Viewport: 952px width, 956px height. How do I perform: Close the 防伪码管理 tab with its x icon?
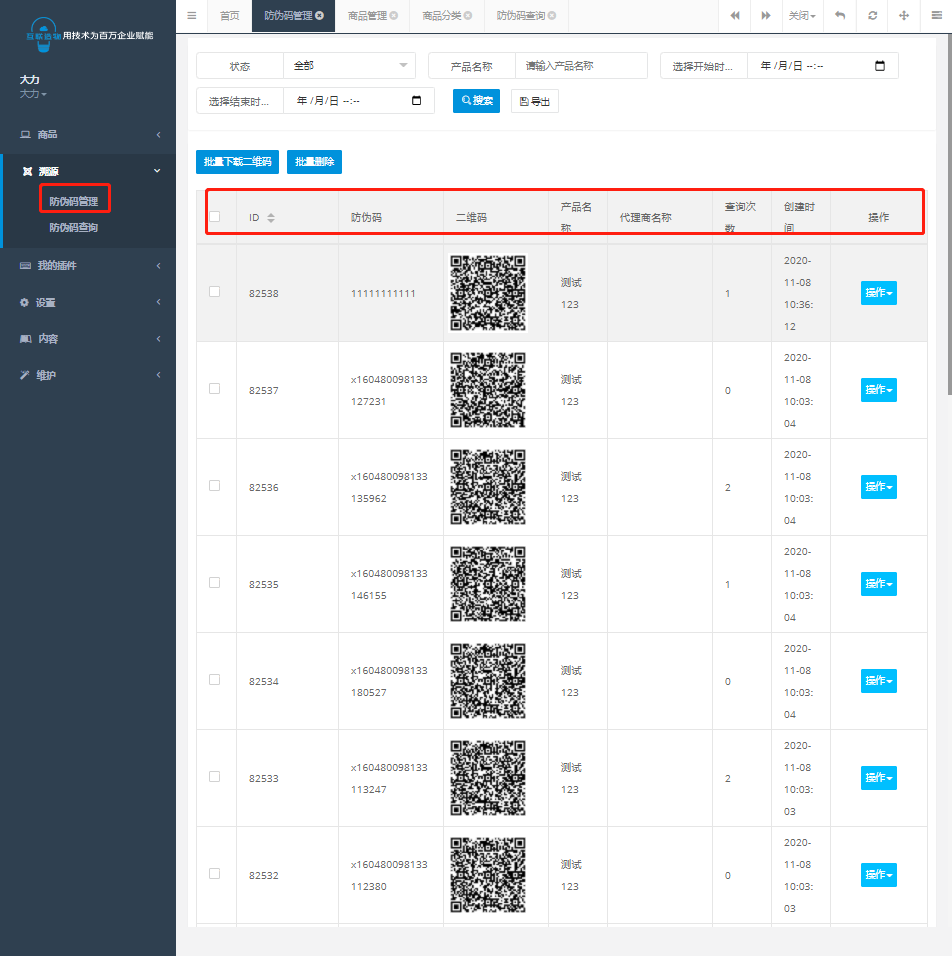(320, 16)
